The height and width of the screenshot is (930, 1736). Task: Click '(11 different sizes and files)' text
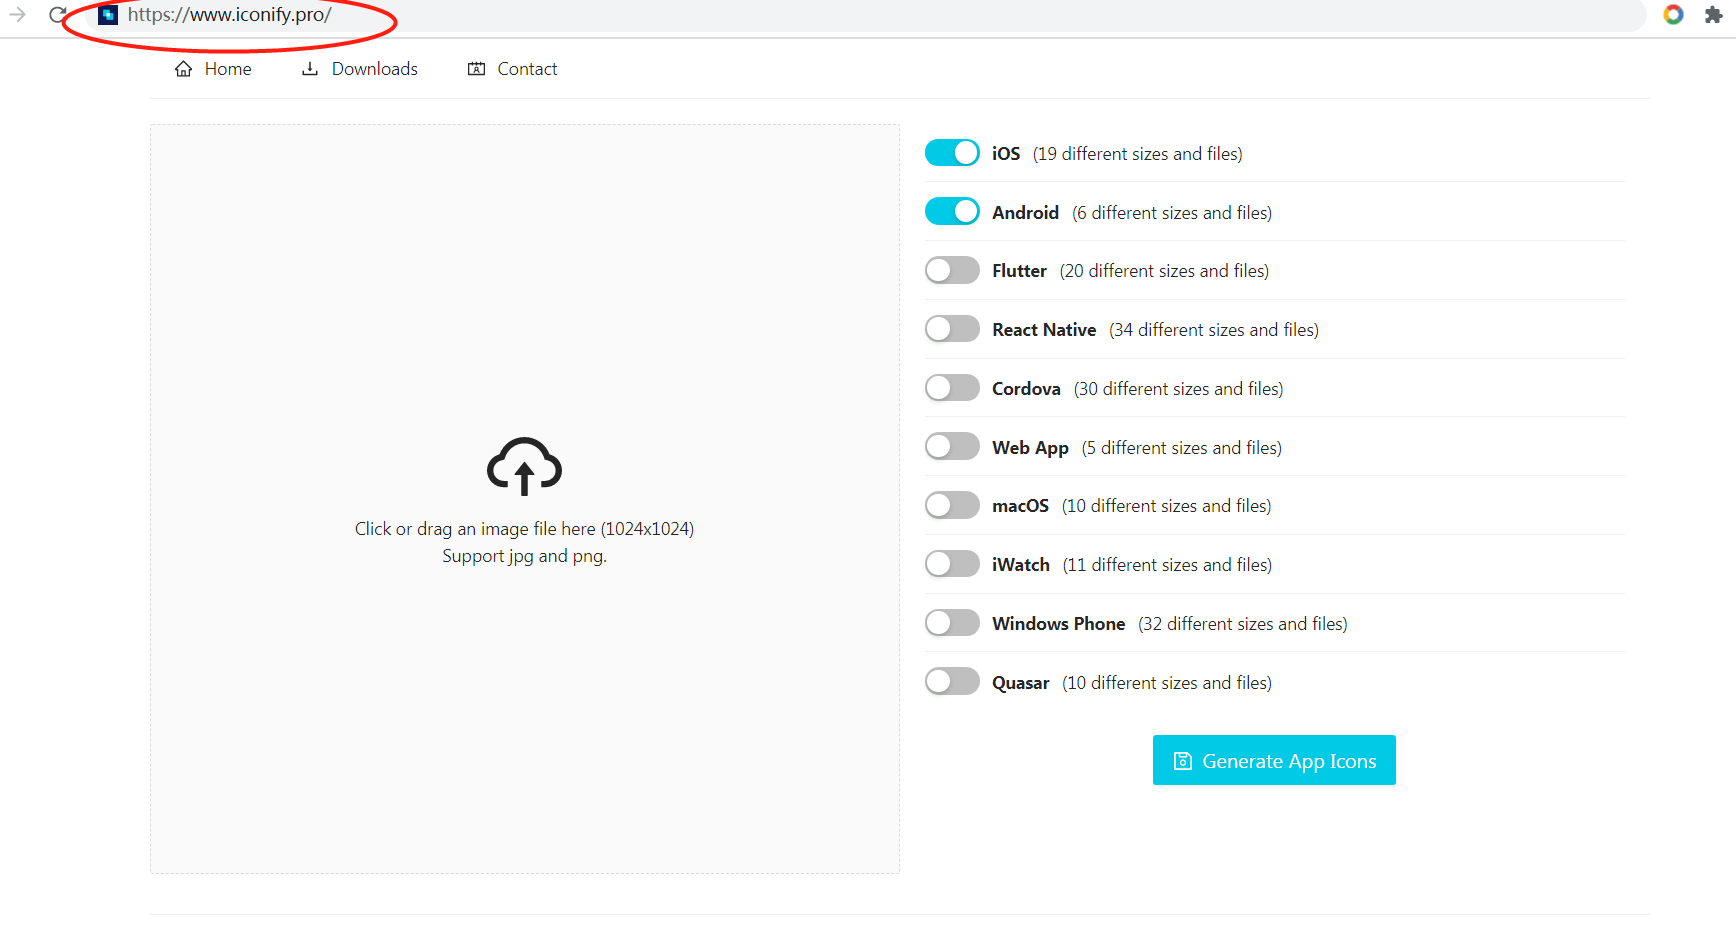(x=1167, y=565)
